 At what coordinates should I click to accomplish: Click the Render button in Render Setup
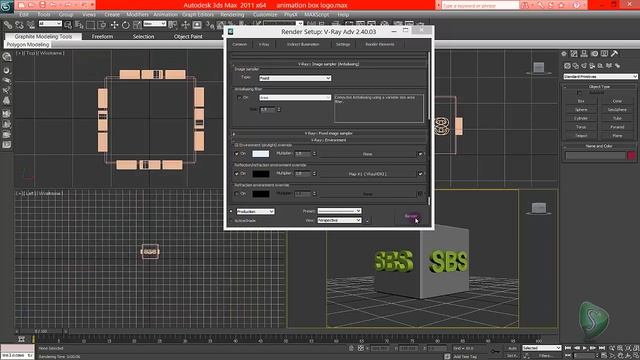(411, 216)
